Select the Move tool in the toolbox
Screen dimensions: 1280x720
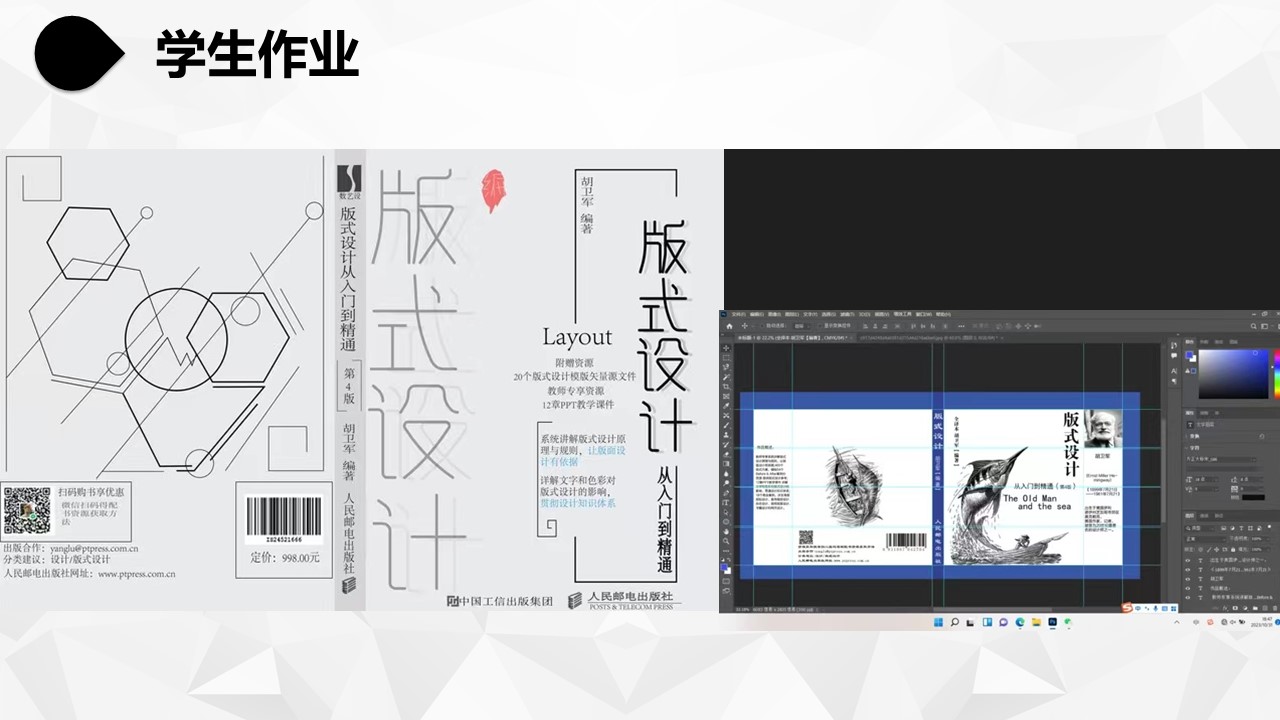[x=727, y=347]
